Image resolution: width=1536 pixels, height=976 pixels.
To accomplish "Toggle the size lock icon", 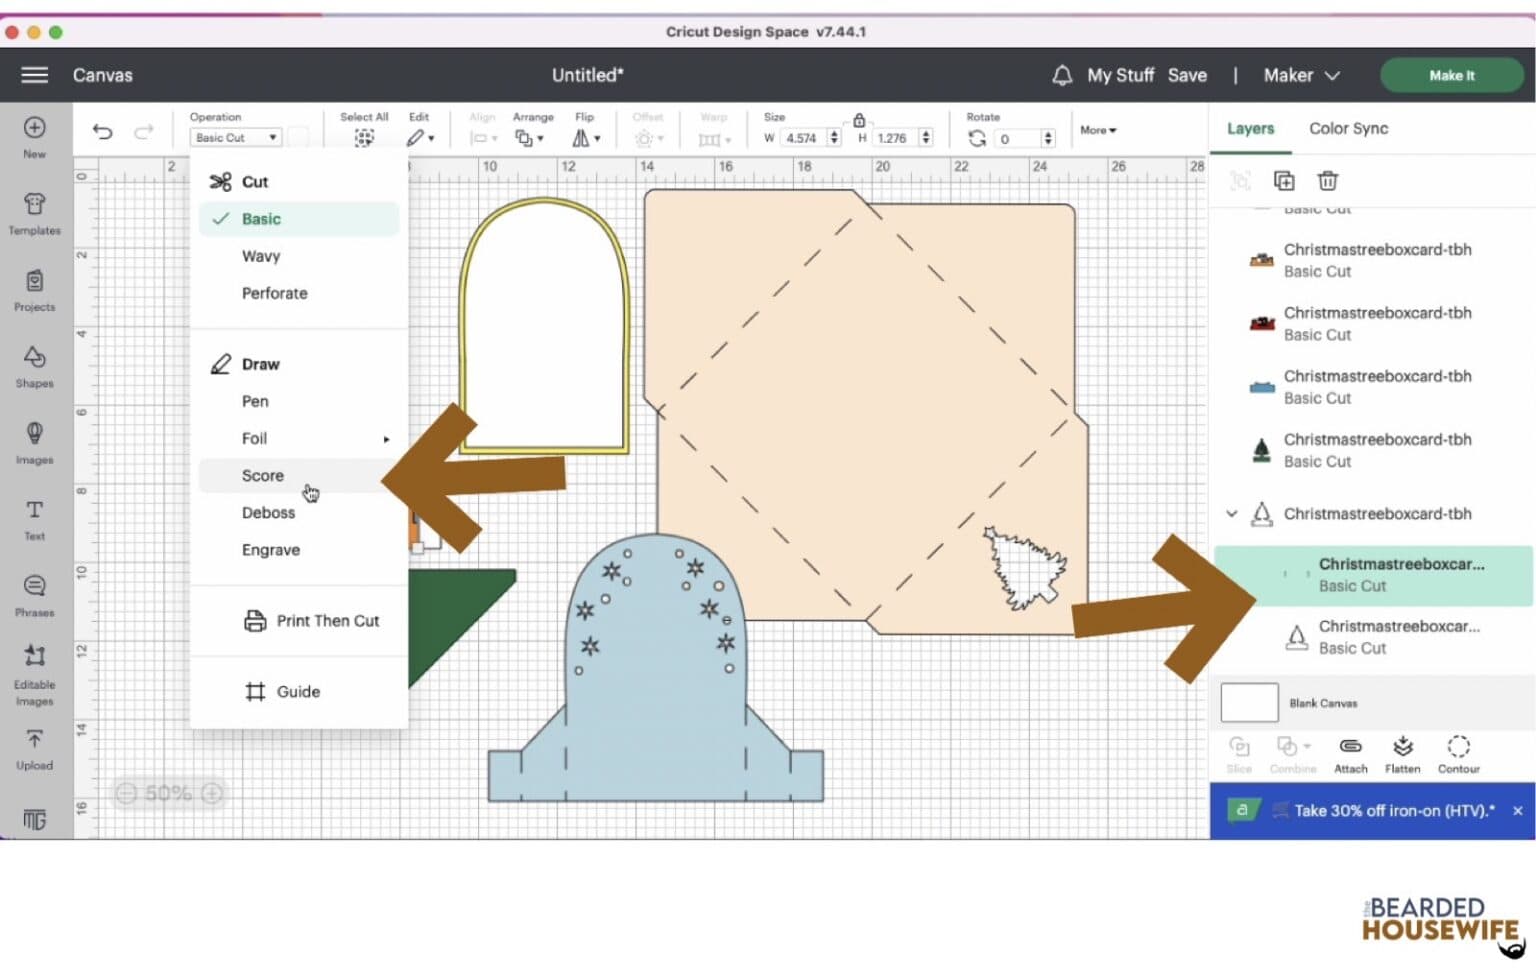I will tap(858, 120).
